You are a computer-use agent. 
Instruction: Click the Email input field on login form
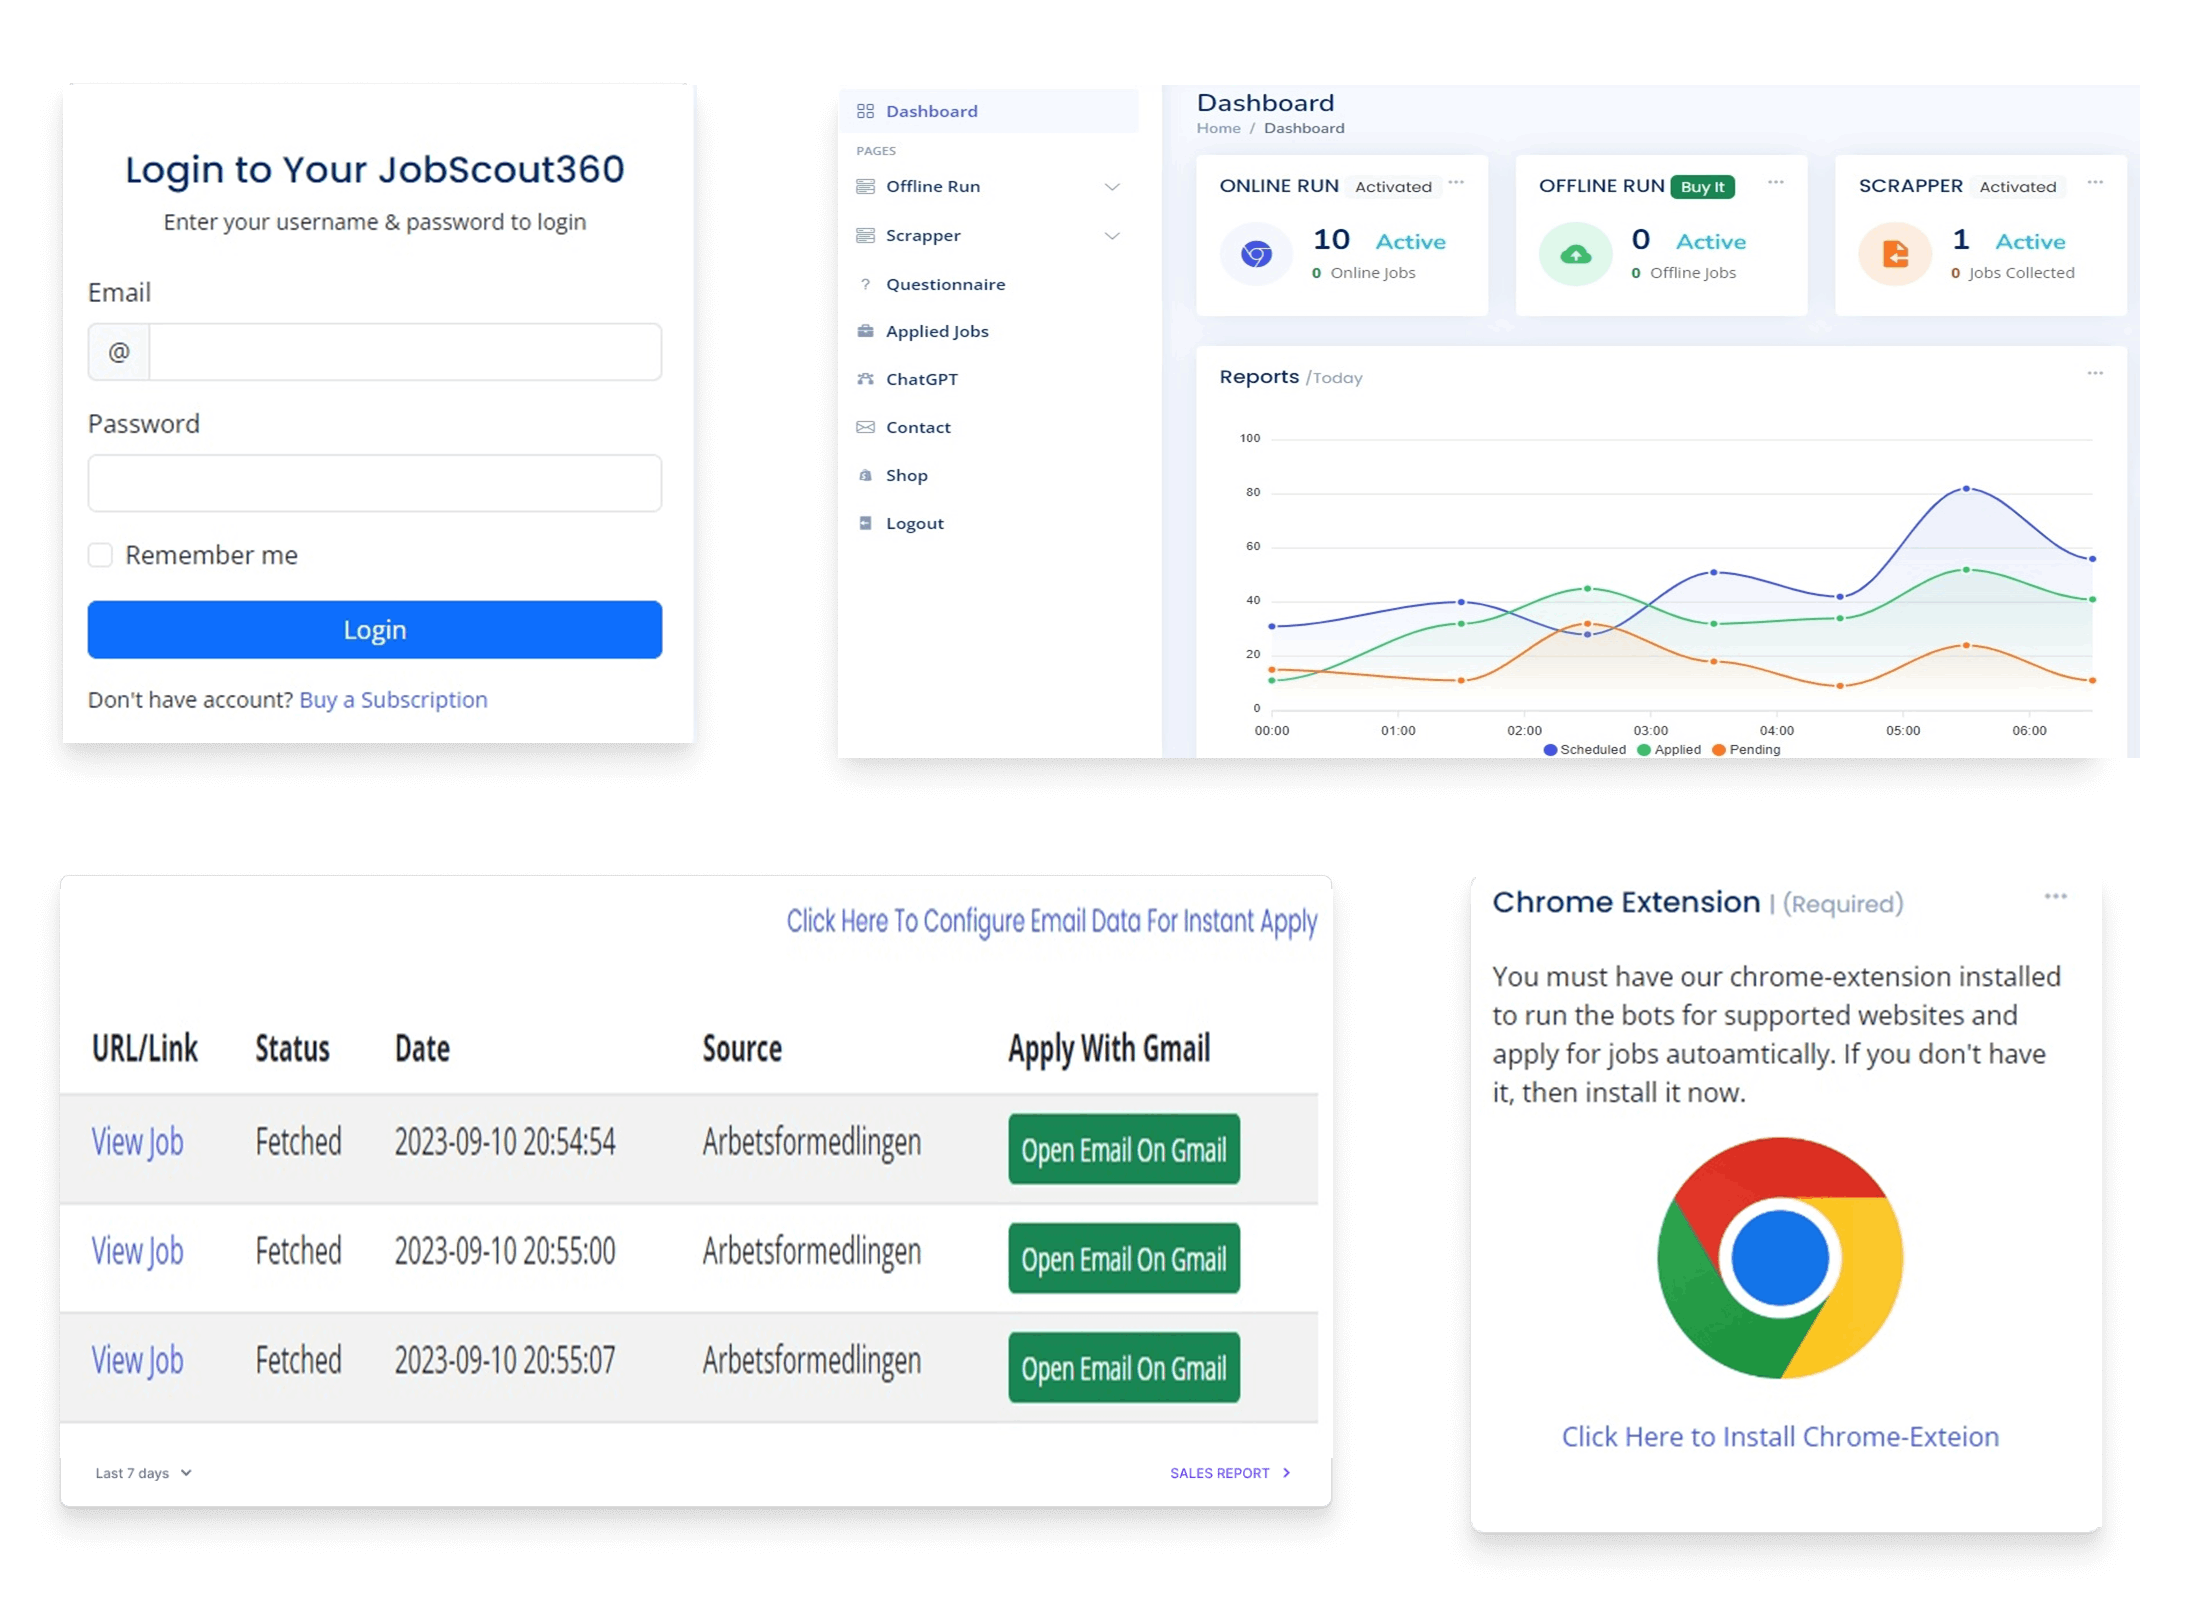(404, 352)
